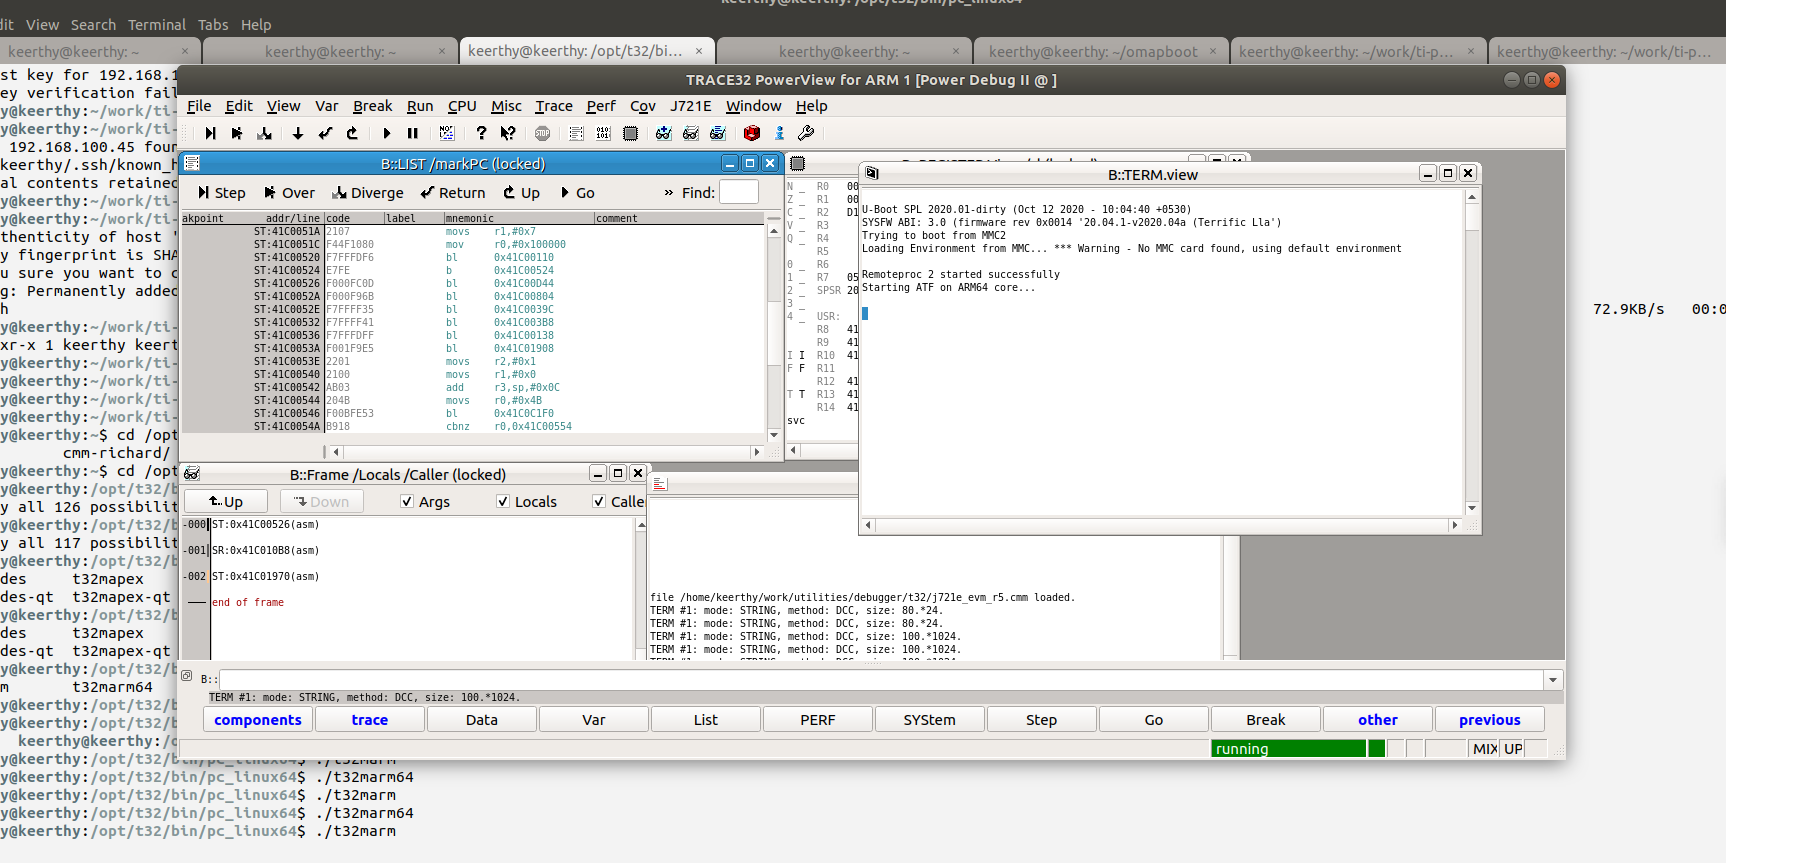Open help via question mark icon
The height and width of the screenshot is (863, 1800).
(x=481, y=133)
